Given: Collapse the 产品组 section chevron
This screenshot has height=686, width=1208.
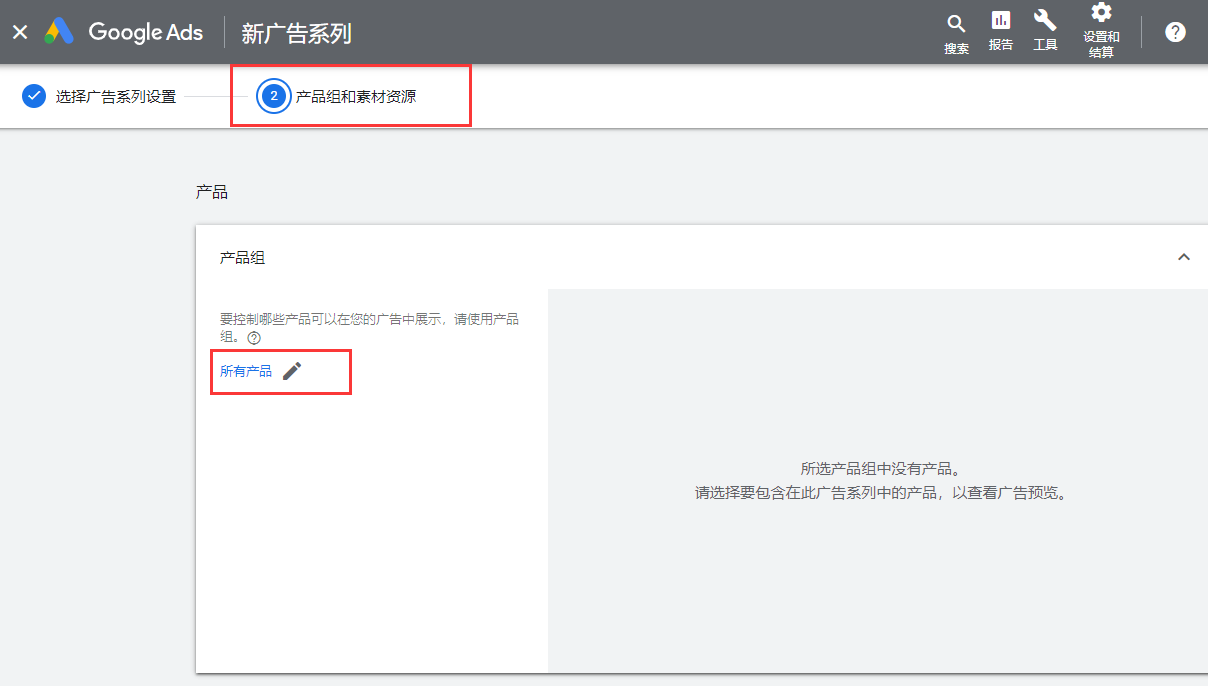Looking at the screenshot, I should [1184, 257].
